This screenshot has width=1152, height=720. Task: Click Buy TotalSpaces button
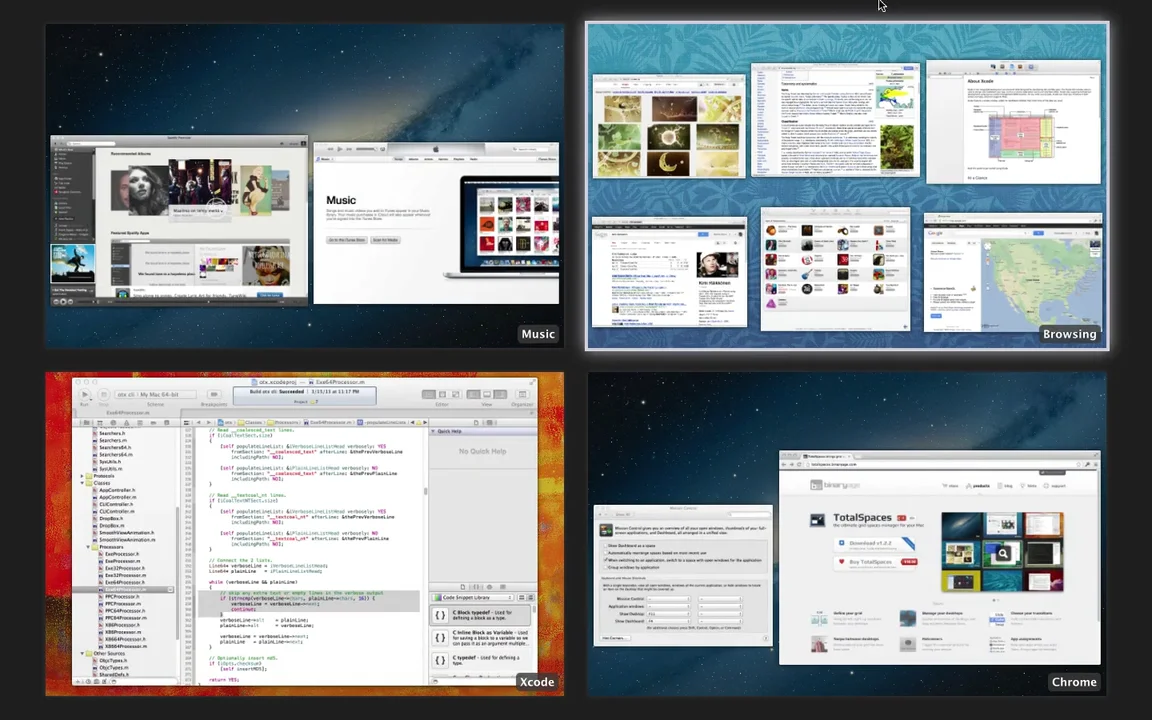[x=875, y=562]
